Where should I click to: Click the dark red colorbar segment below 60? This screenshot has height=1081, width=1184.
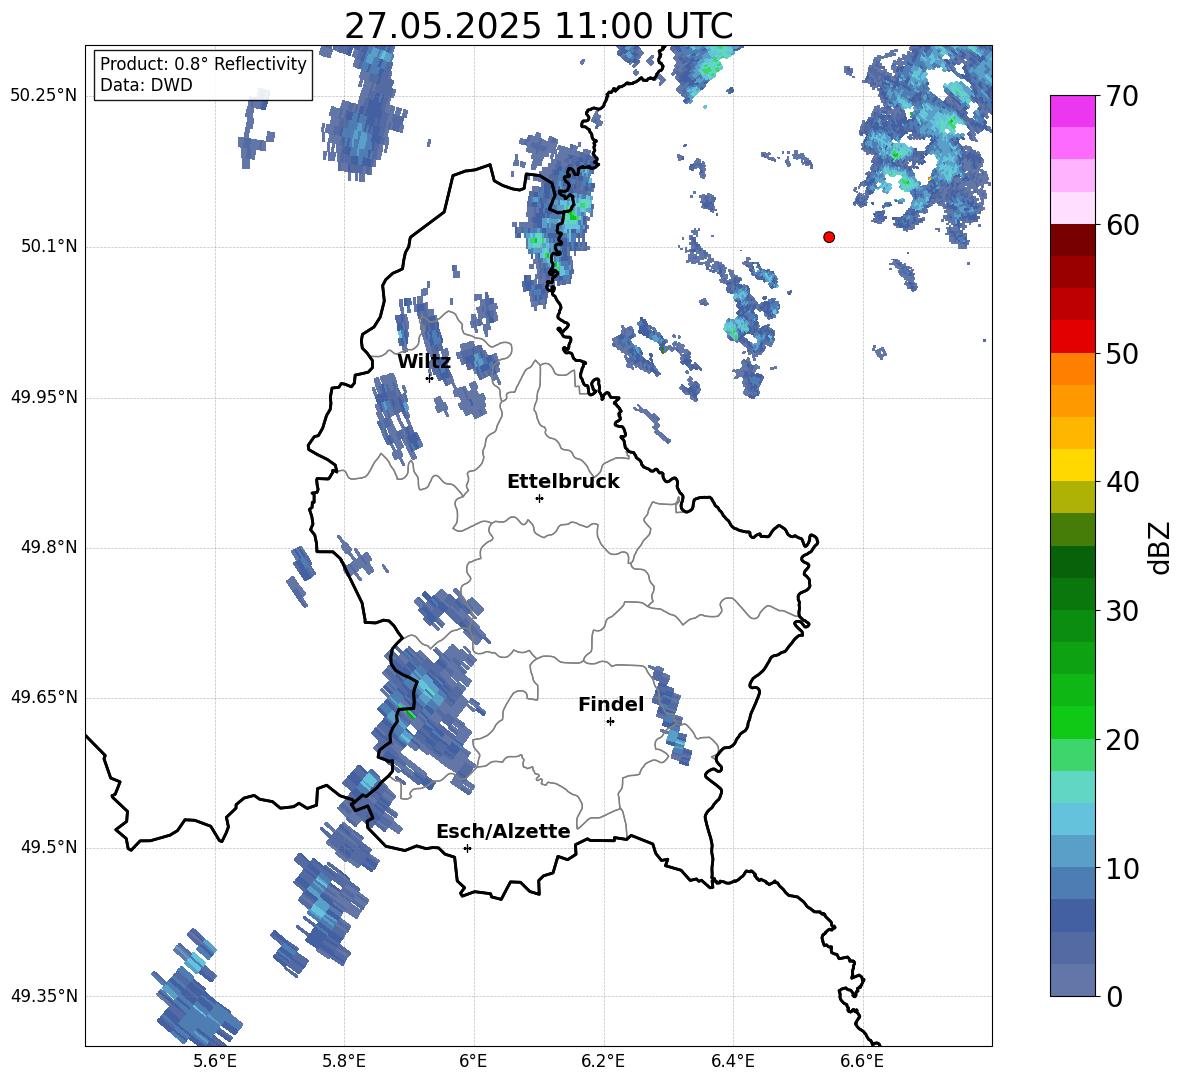point(1072,240)
